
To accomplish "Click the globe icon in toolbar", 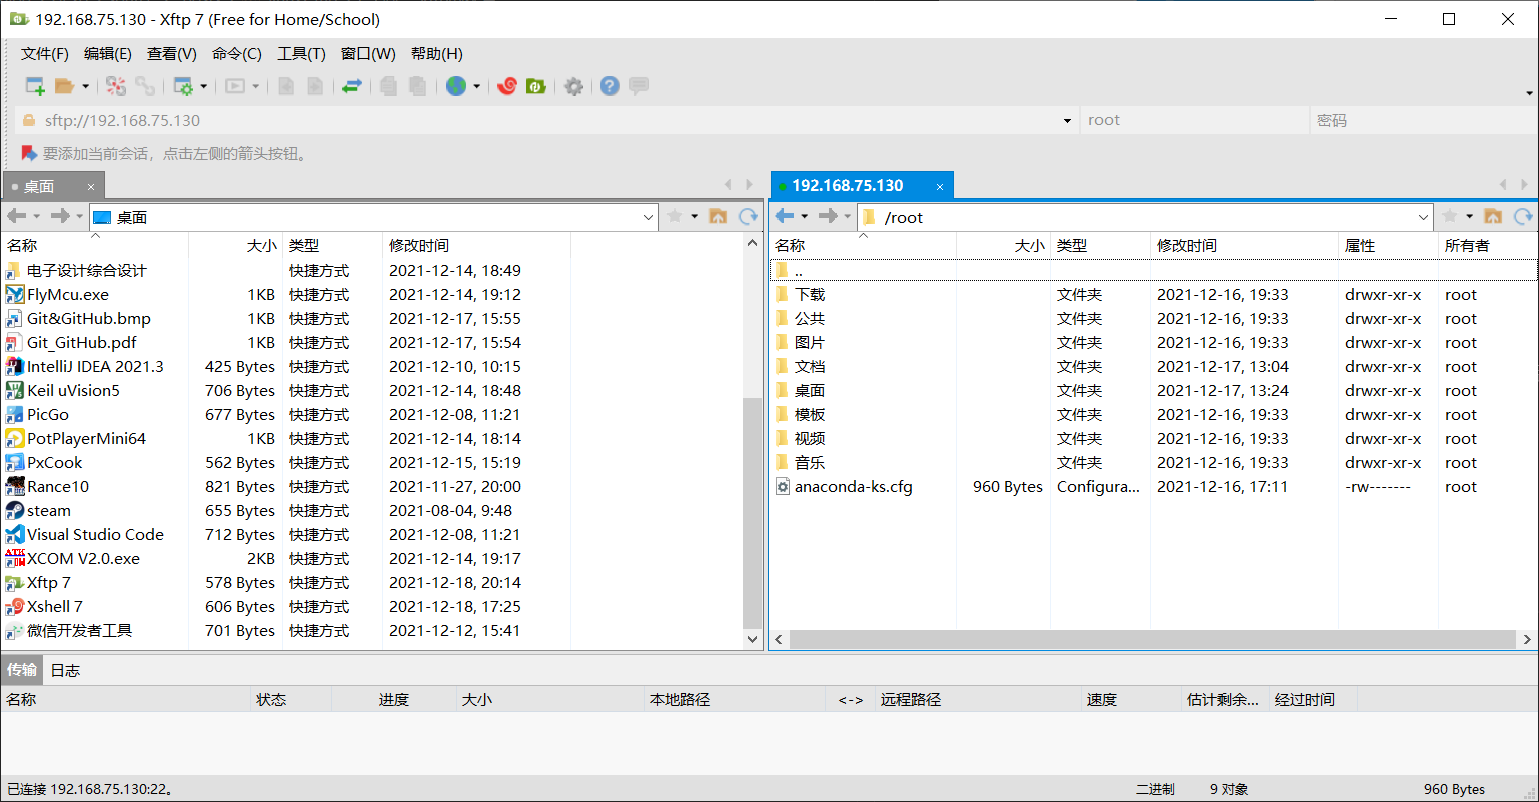I will click(x=456, y=86).
